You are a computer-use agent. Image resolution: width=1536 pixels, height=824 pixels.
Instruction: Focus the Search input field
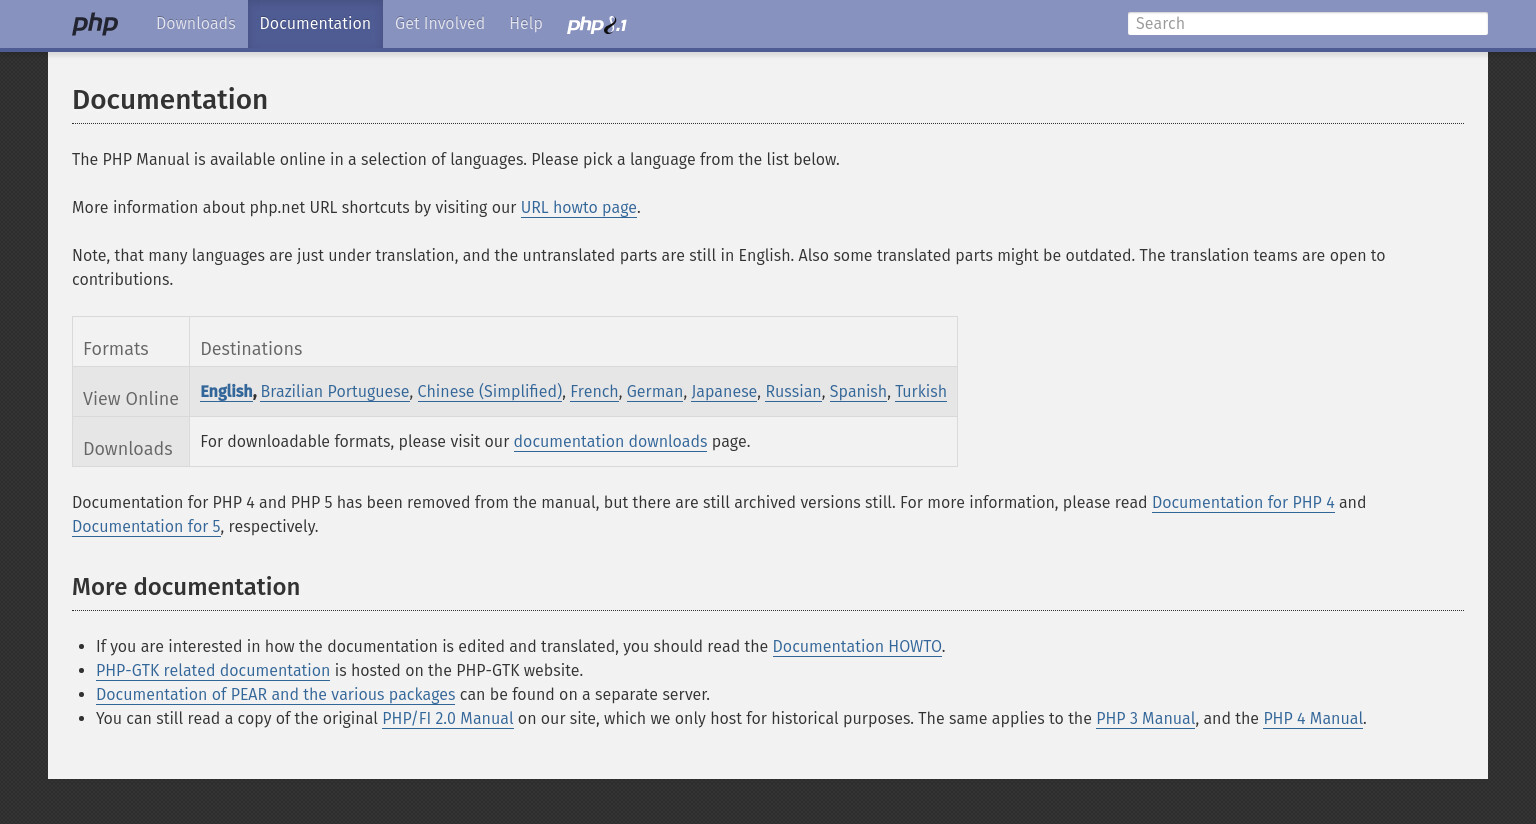[1308, 24]
